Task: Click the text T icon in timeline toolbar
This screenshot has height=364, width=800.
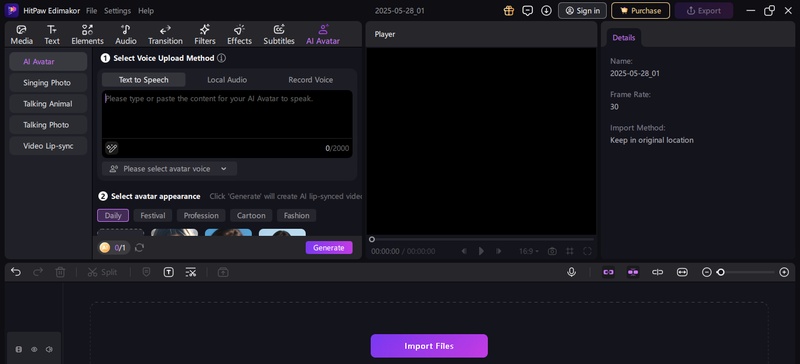Action: [x=168, y=272]
